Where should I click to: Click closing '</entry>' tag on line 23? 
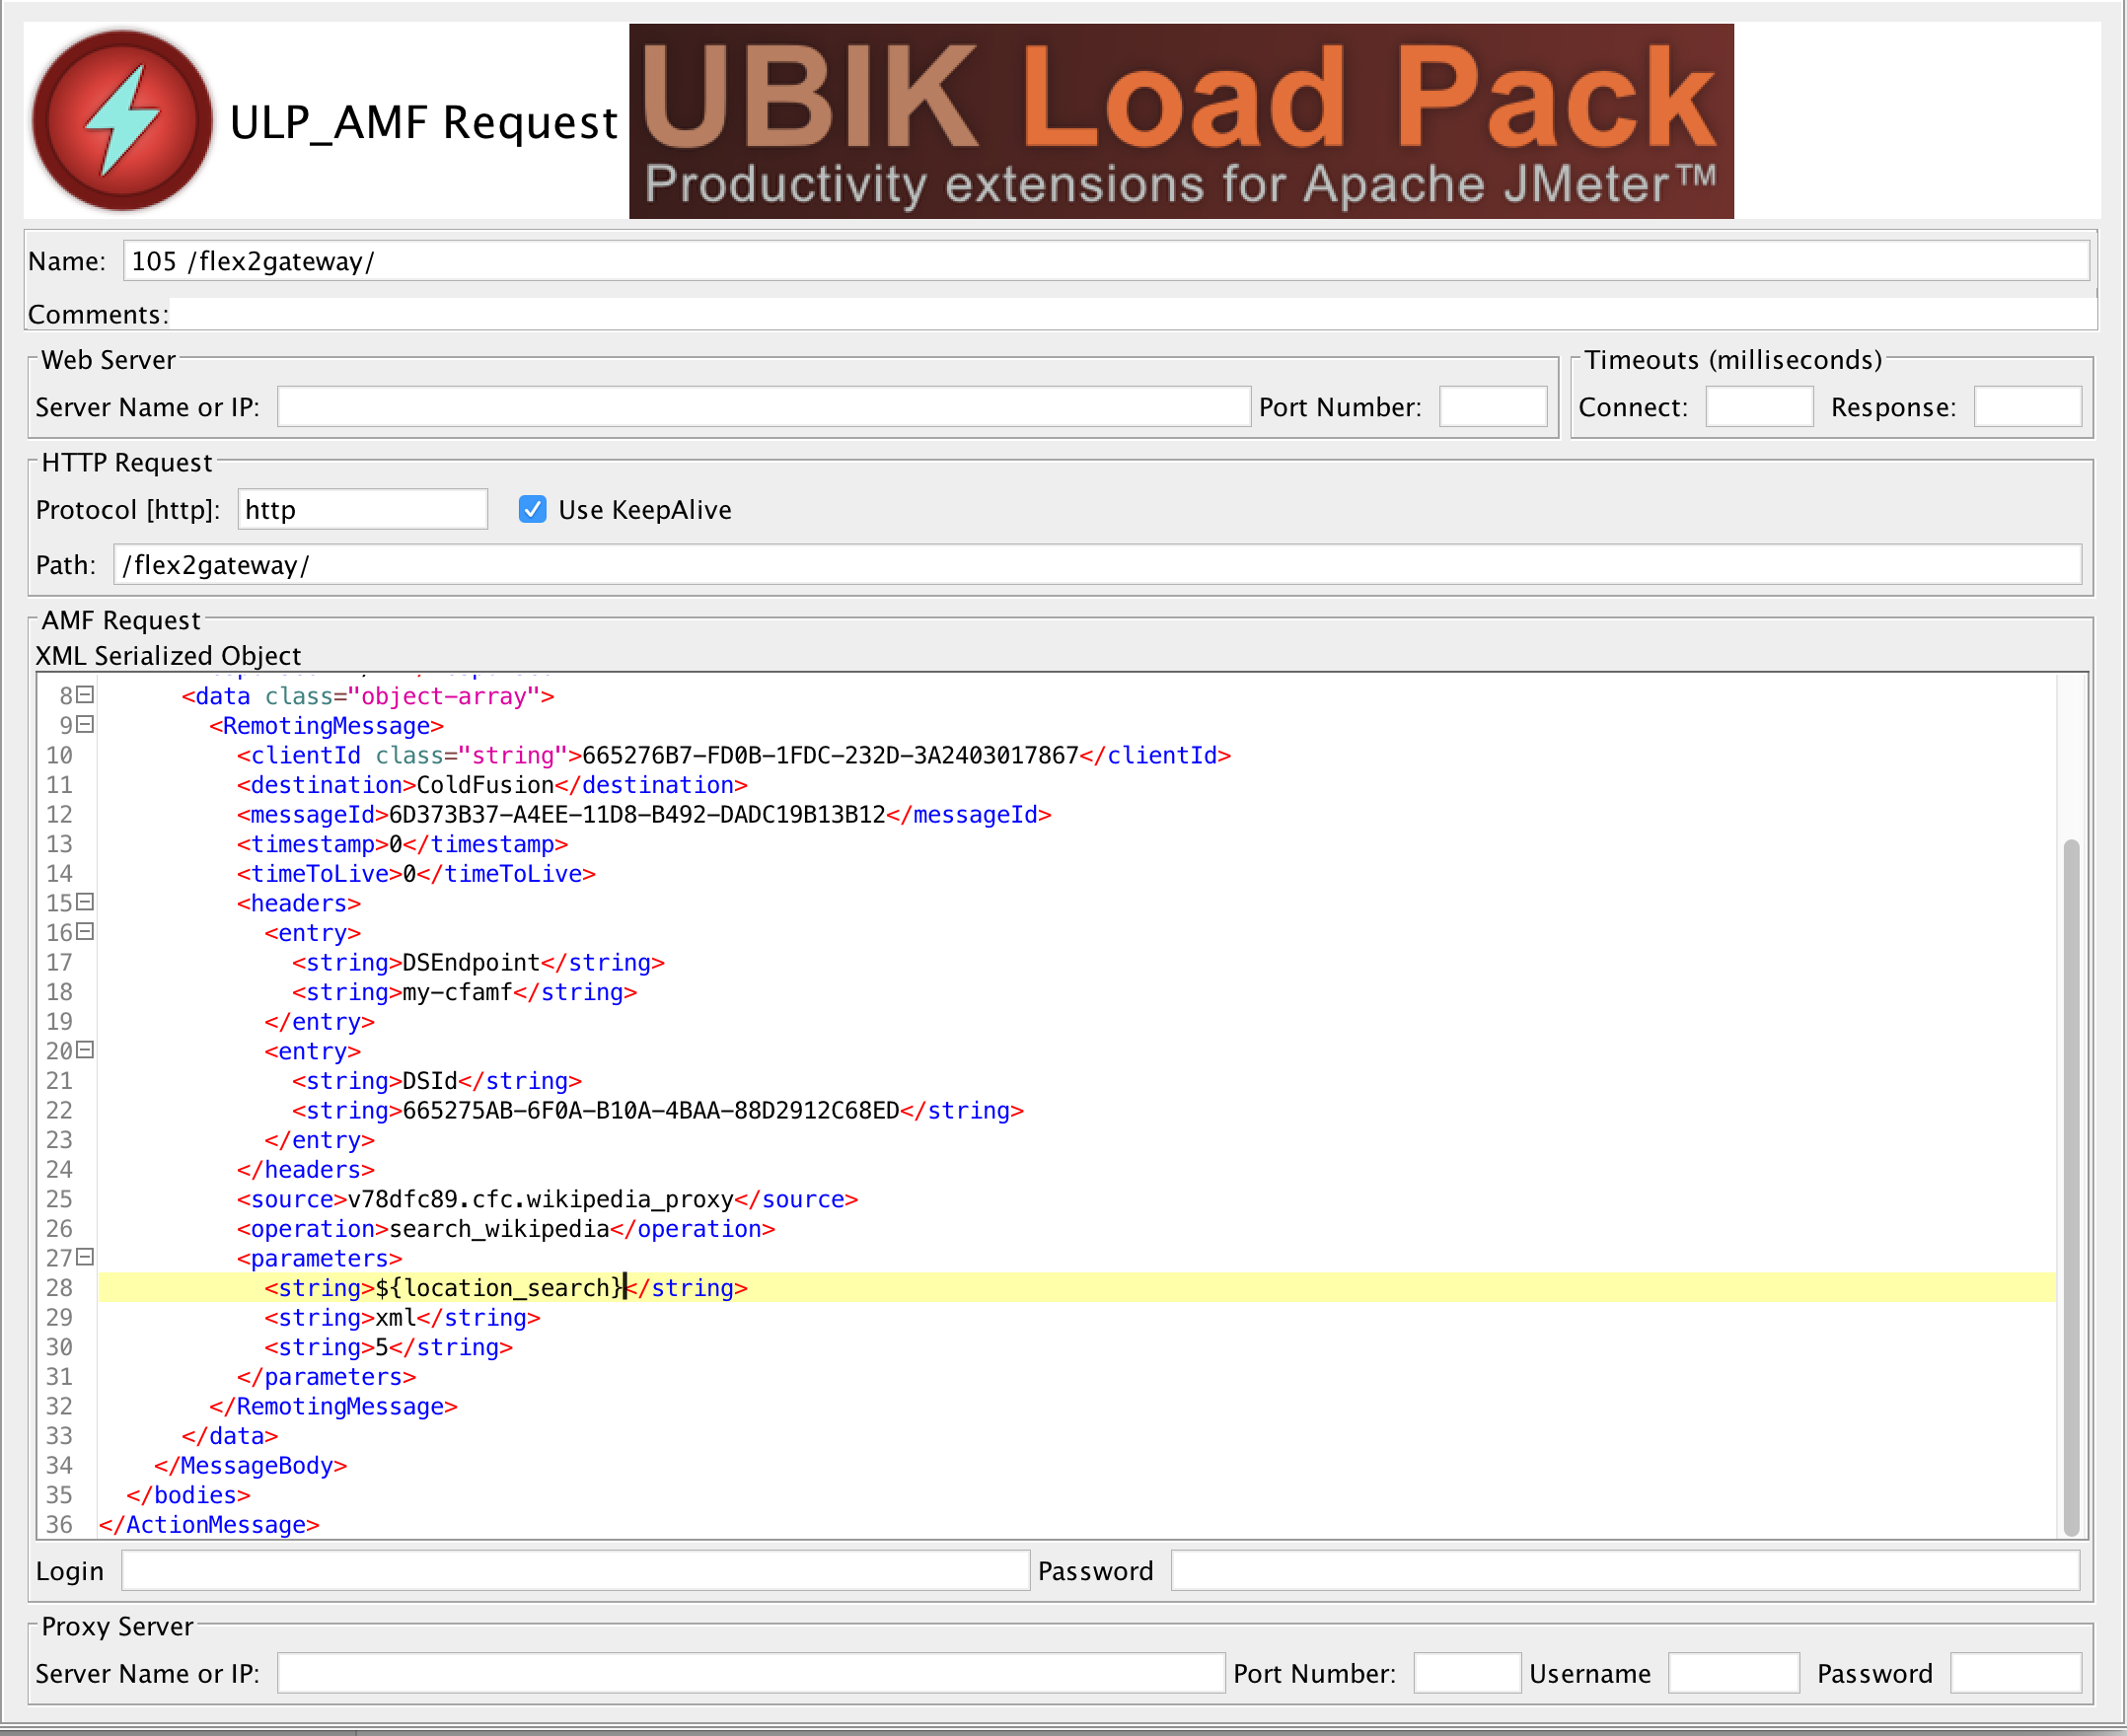pos(319,1140)
